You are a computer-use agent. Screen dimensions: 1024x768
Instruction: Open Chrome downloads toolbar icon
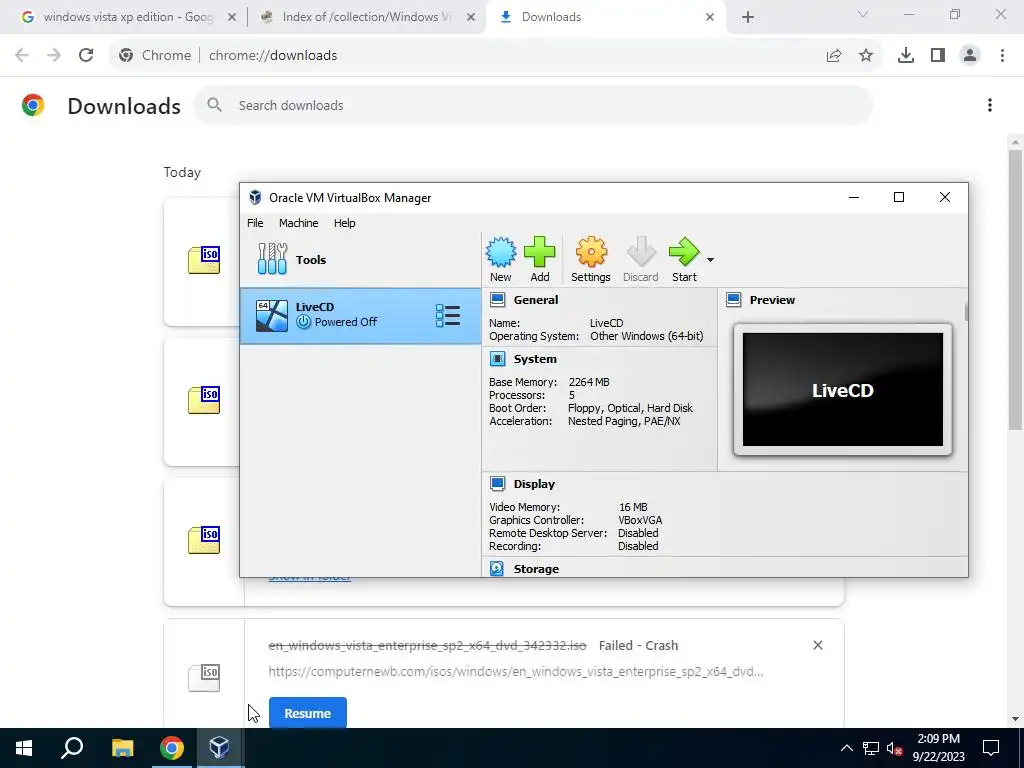pos(906,56)
